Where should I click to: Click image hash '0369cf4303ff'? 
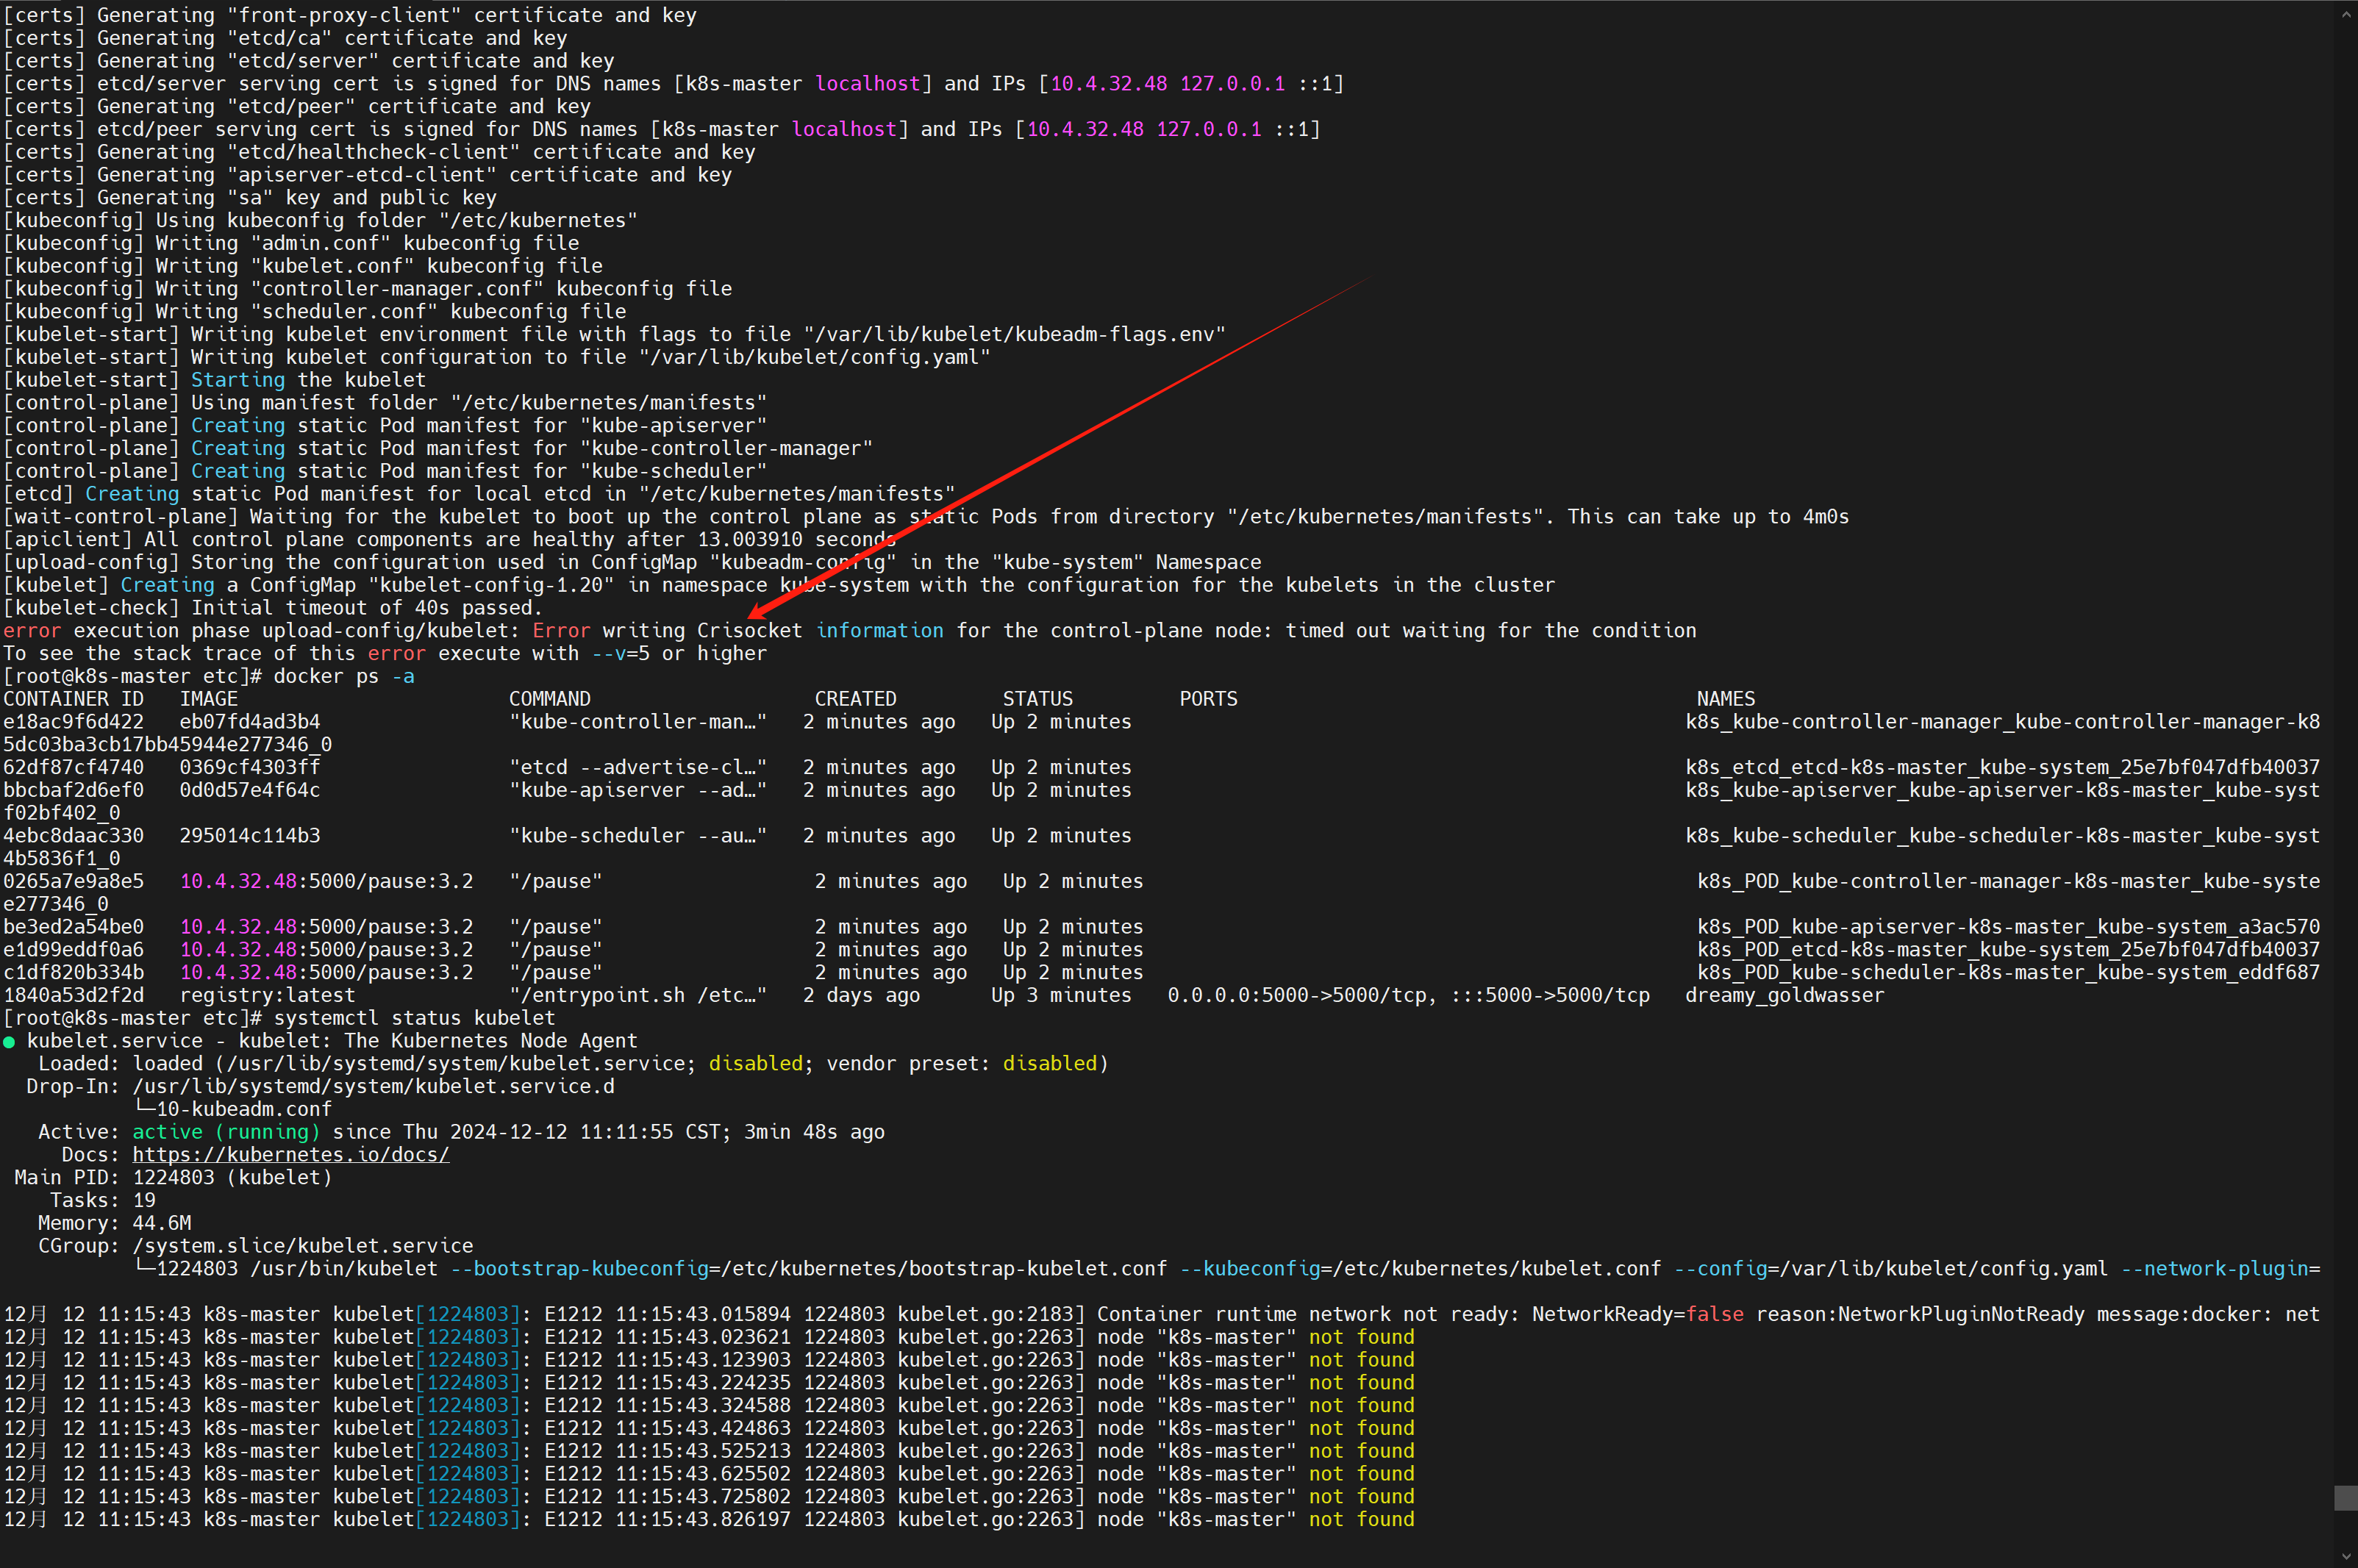click(250, 768)
